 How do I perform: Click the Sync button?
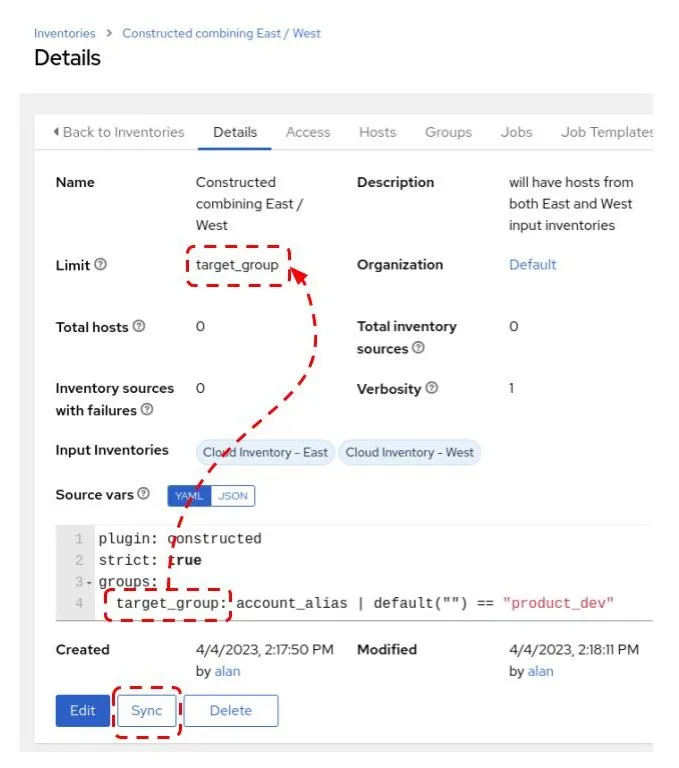[146, 711]
